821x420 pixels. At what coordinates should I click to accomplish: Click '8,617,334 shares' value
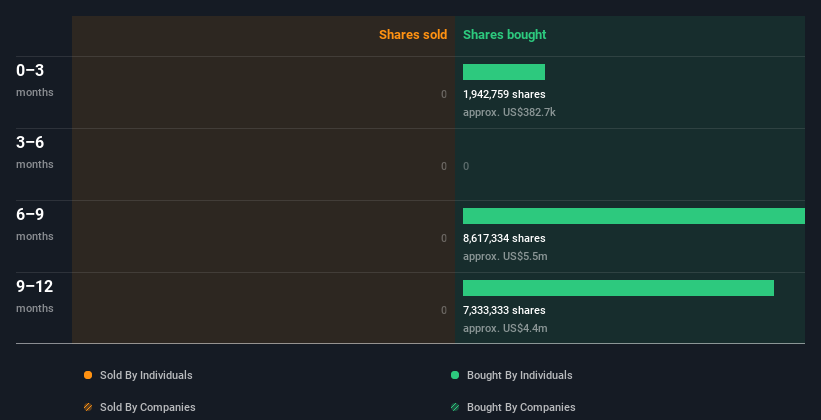[504, 238]
